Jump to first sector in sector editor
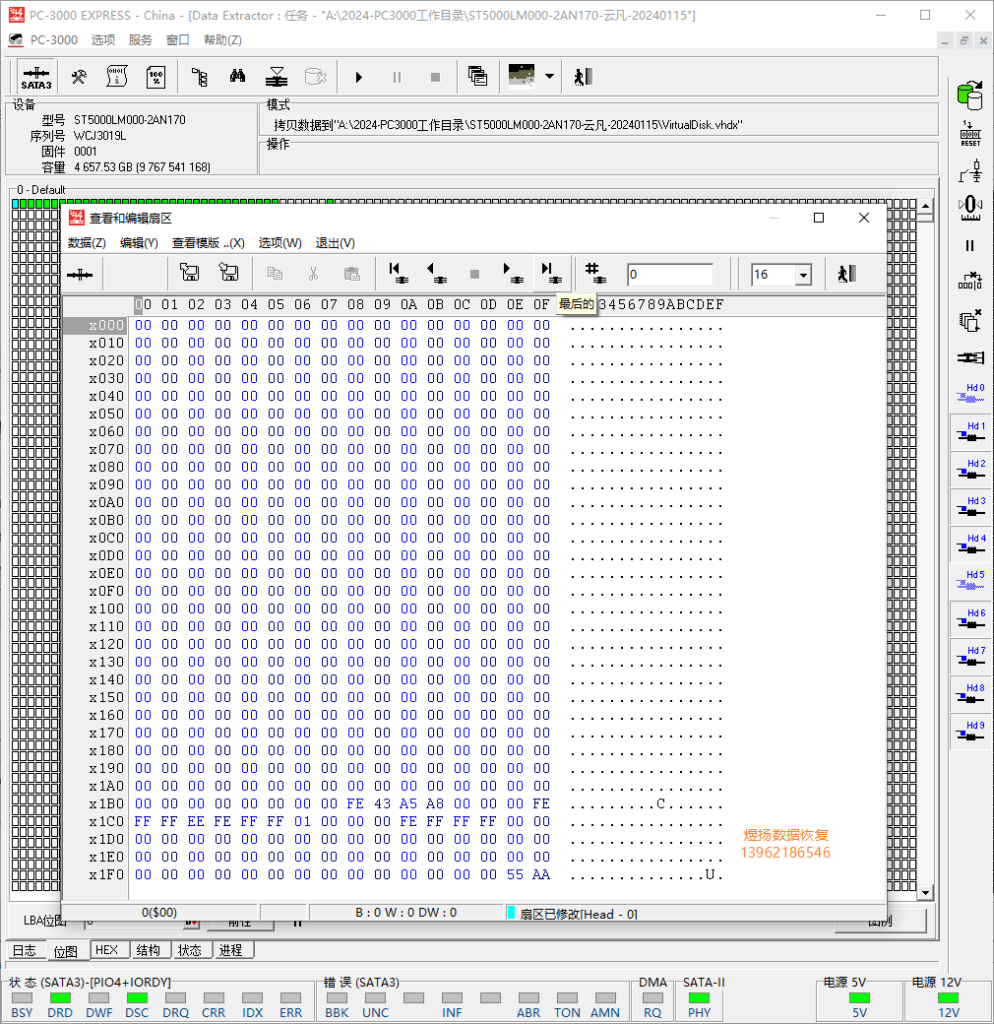This screenshot has height=1024, width=994. 397,274
